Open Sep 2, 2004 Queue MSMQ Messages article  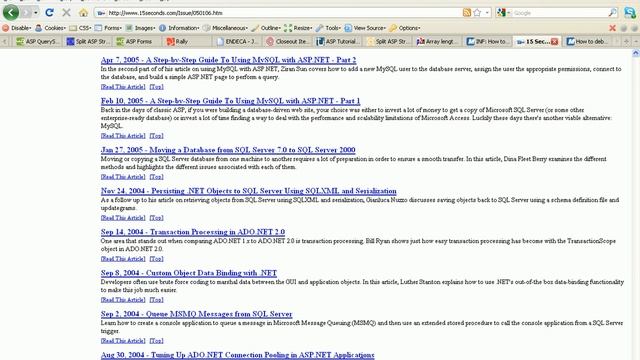pos(196,314)
